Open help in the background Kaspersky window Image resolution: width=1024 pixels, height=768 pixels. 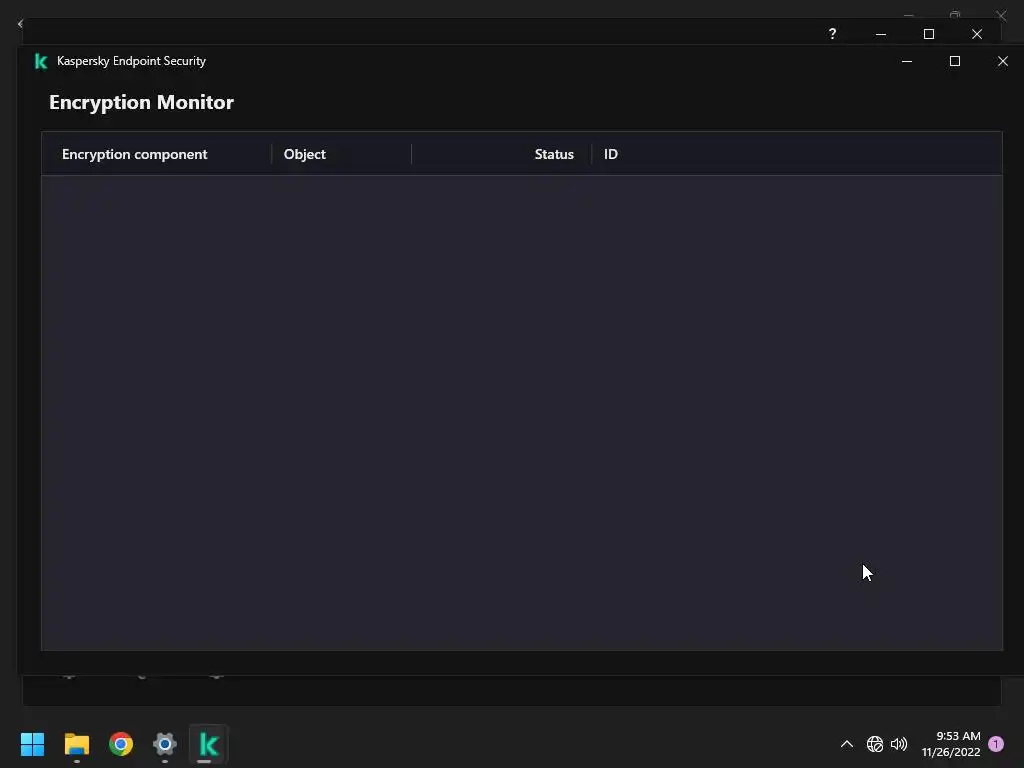[832, 34]
